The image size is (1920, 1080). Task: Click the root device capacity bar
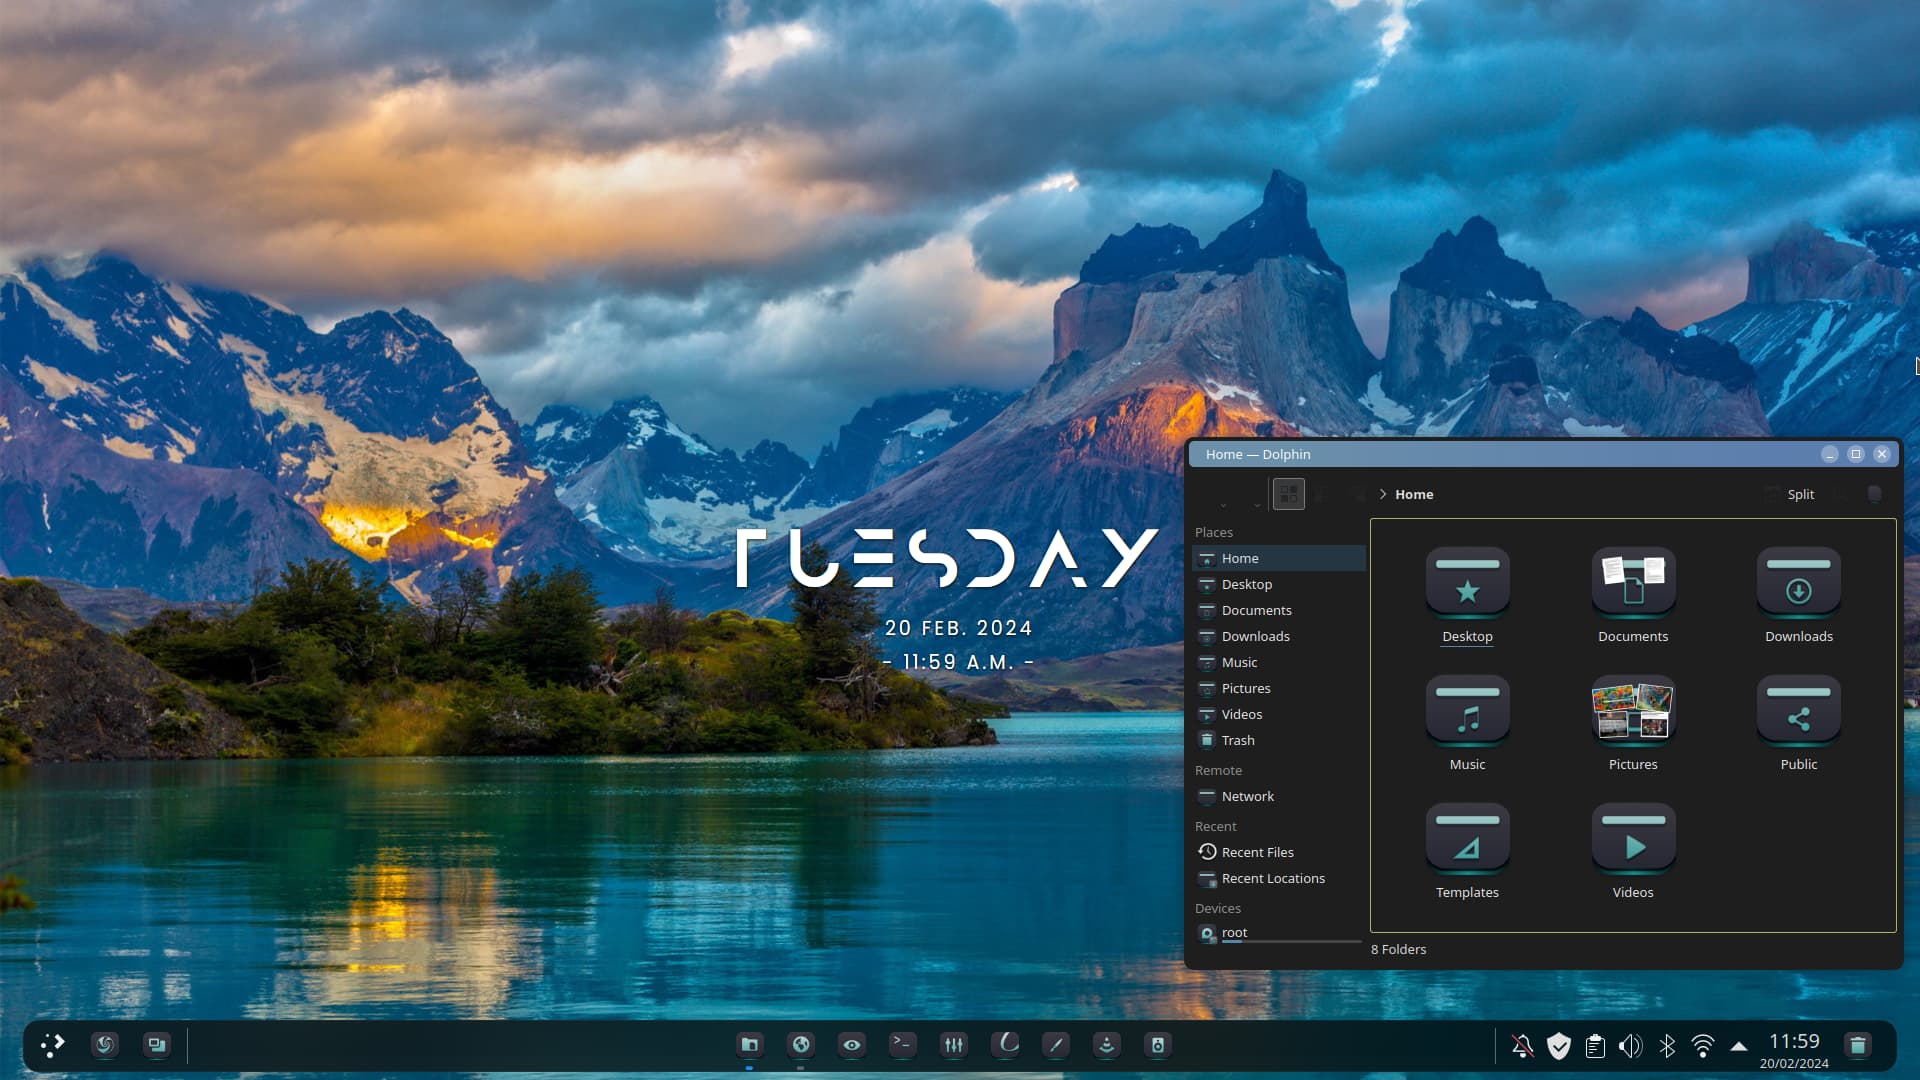click(1291, 942)
